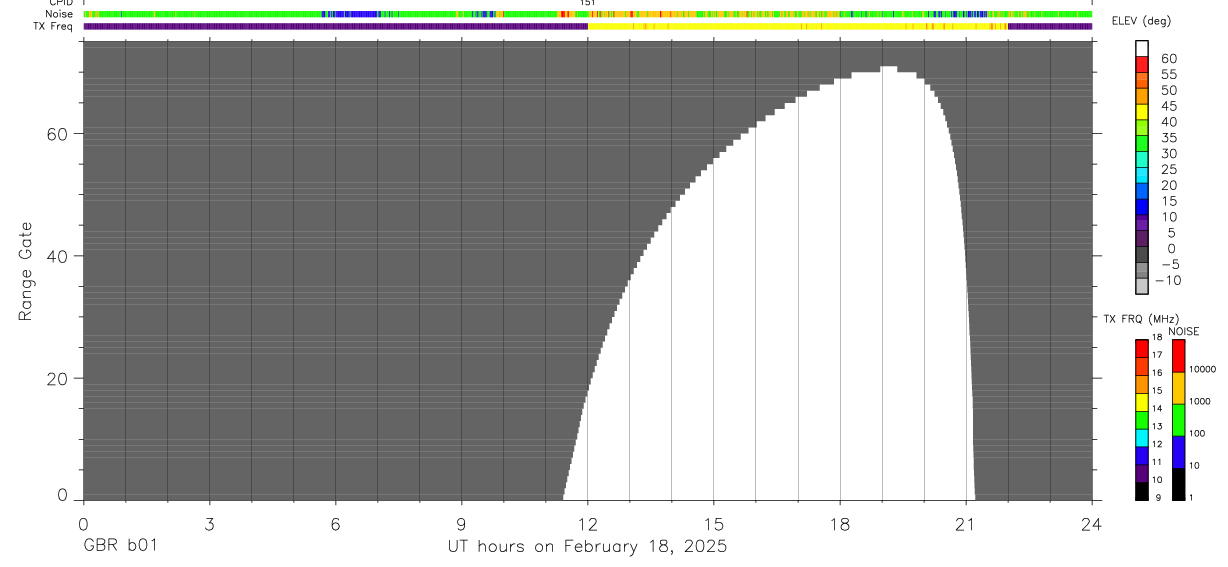Click the red segment of ELEV color bar

(x=1143, y=65)
